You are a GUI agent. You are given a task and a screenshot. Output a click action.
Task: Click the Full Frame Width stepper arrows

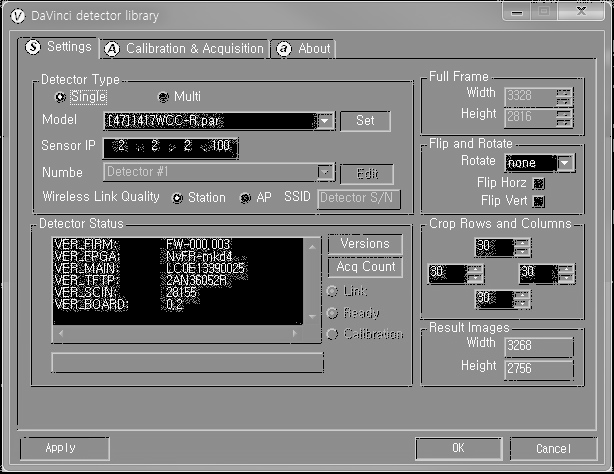(x=564, y=97)
